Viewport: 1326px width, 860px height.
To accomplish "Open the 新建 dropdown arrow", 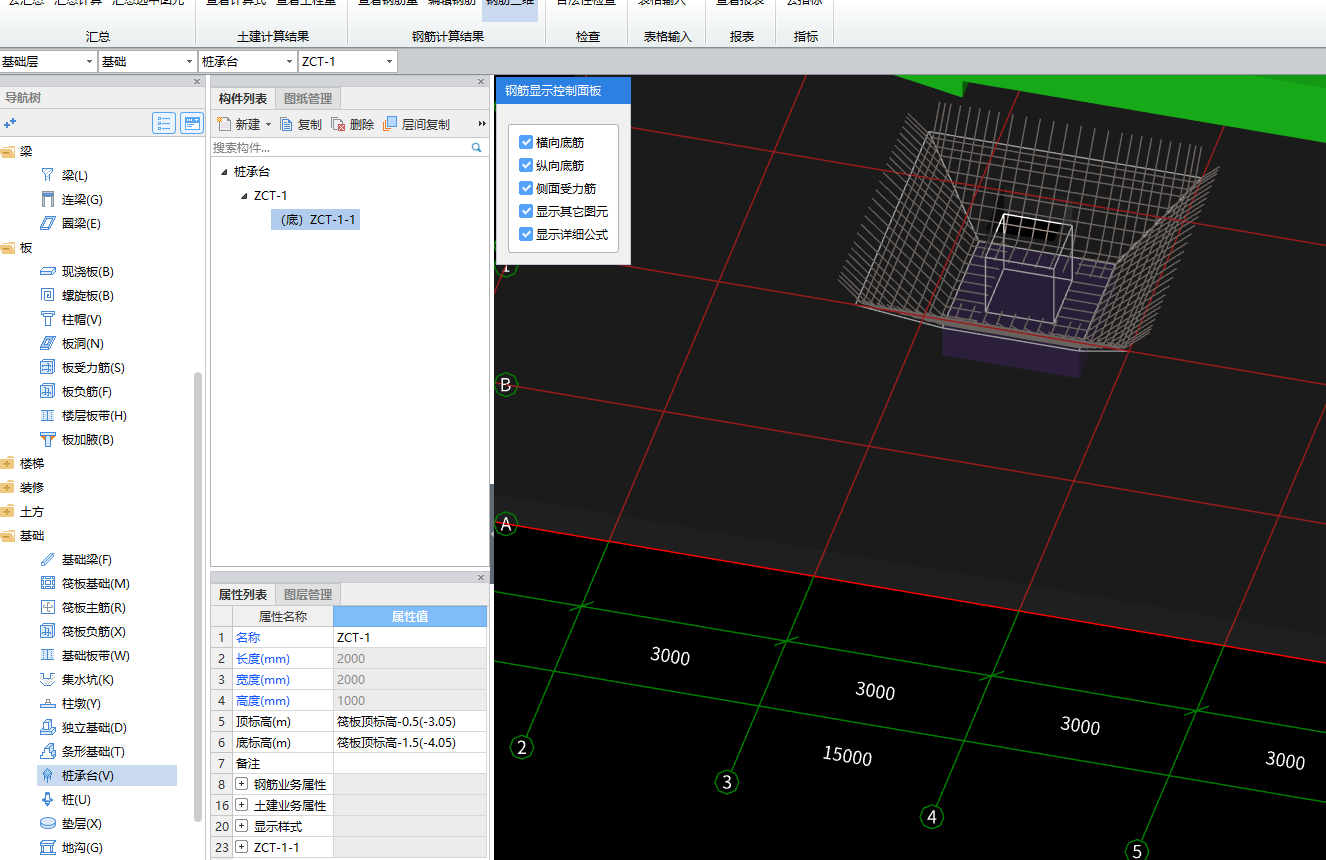I will click(x=268, y=125).
